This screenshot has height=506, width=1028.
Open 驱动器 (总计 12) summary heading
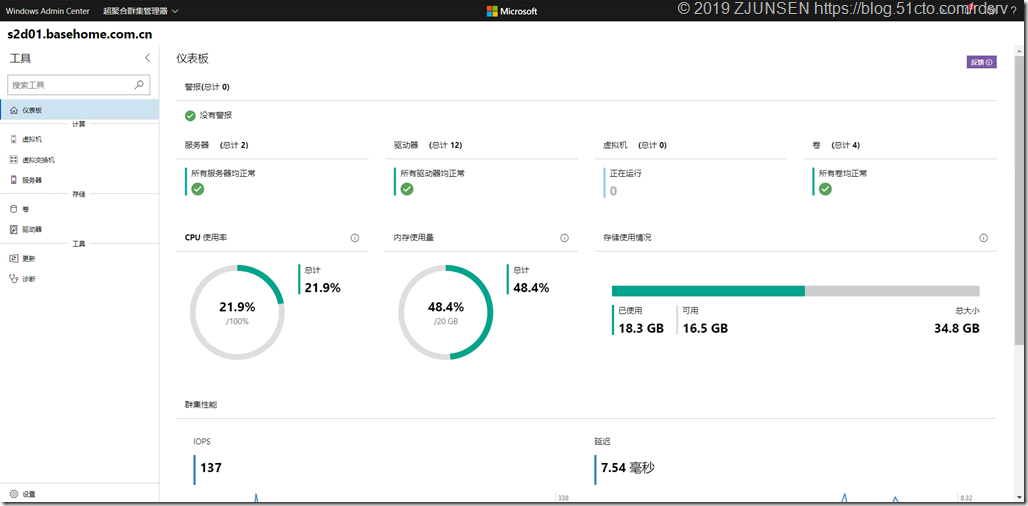(x=427, y=145)
